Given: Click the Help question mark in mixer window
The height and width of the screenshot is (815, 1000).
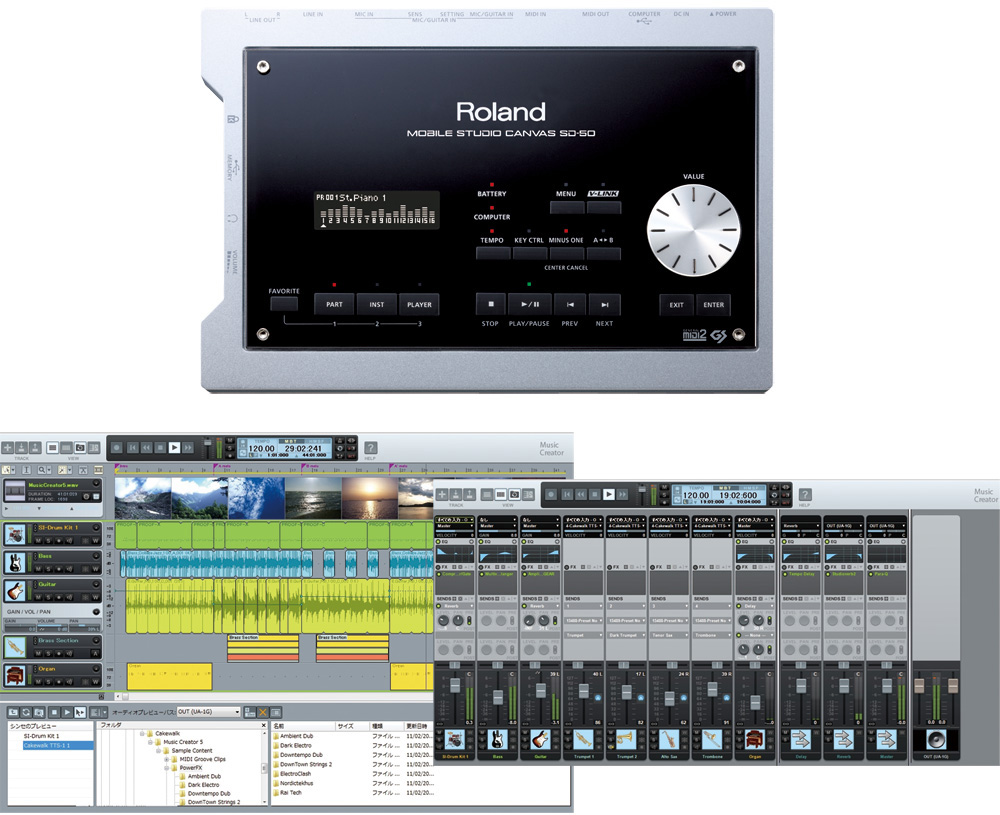Looking at the screenshot, I should pyautogui.click(x=805, y=494).
